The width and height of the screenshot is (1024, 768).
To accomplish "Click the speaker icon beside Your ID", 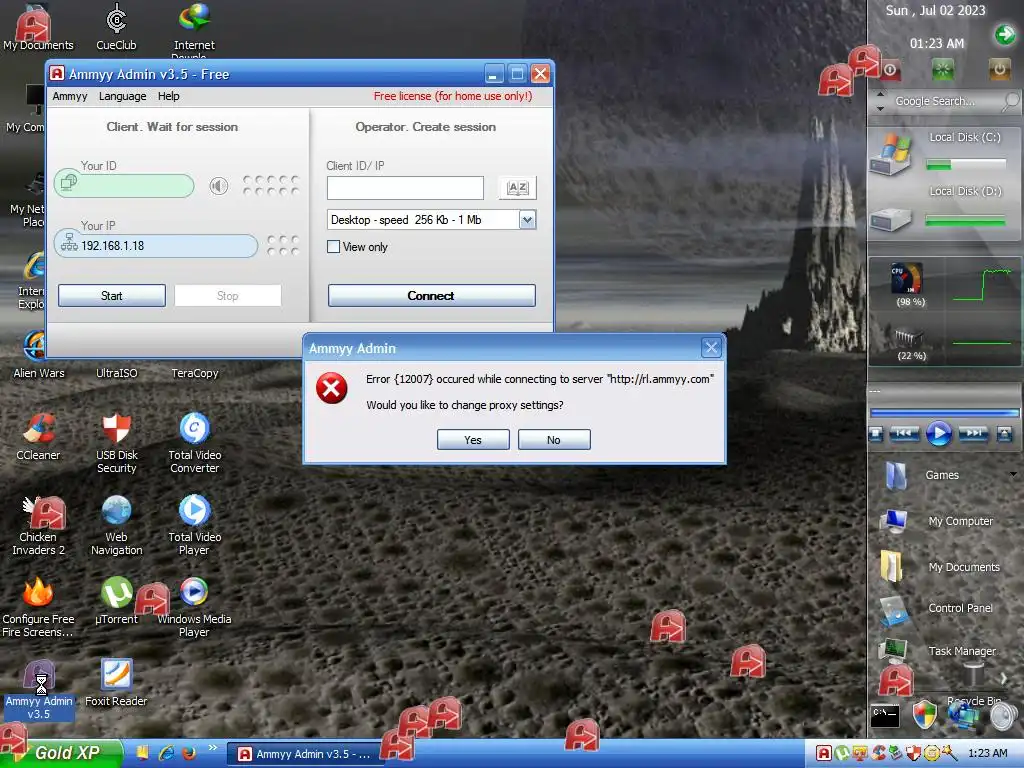I will pos(219,186).
